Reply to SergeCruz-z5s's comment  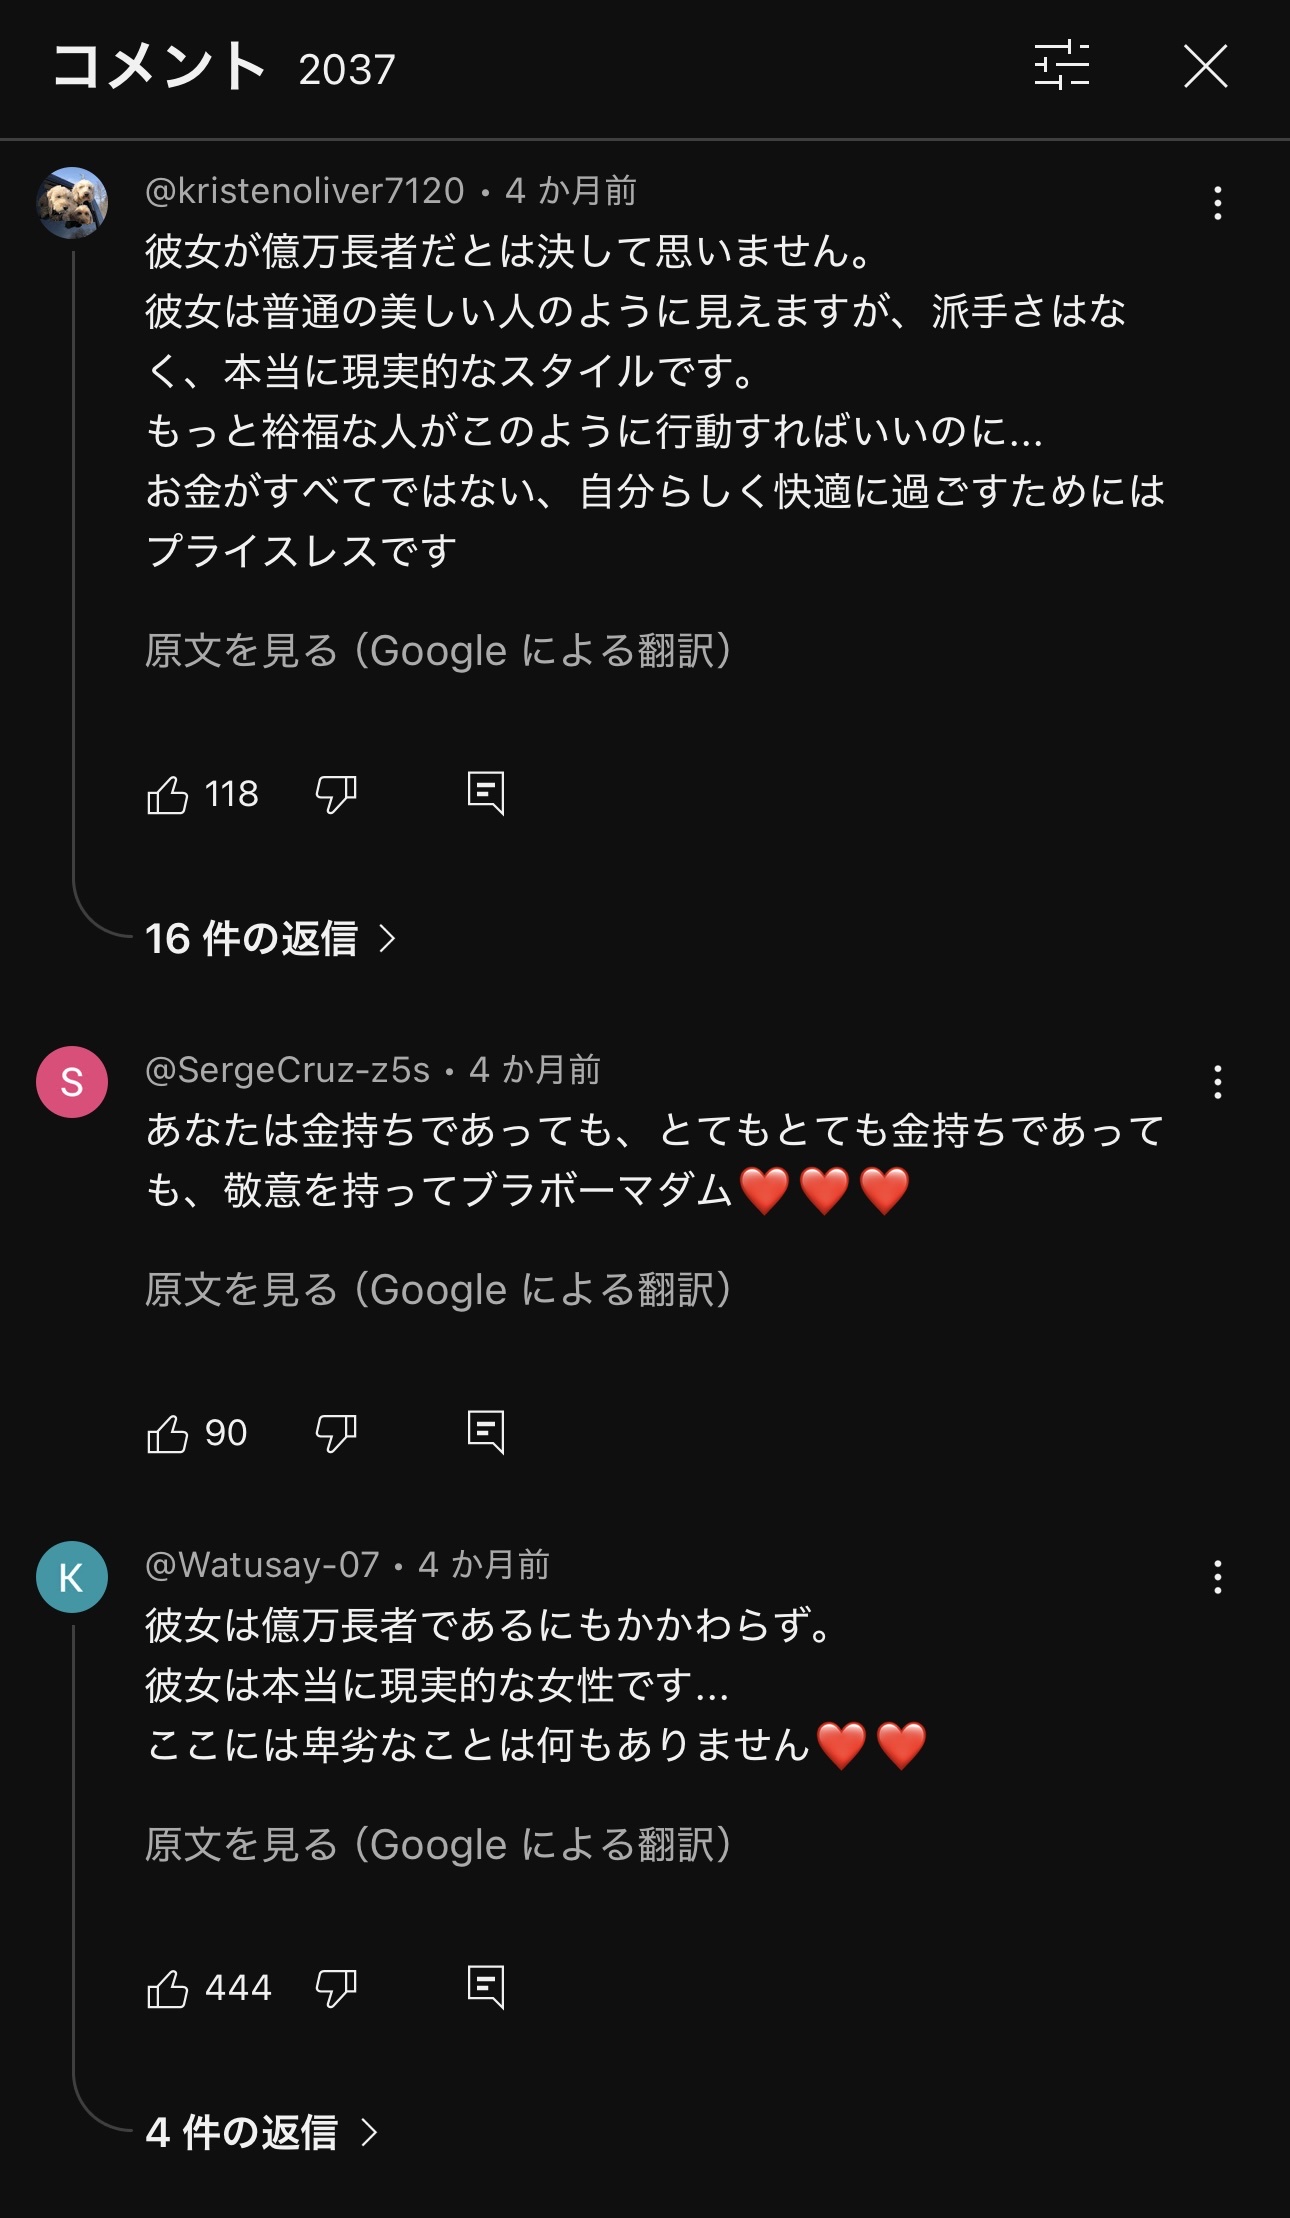486,1433
